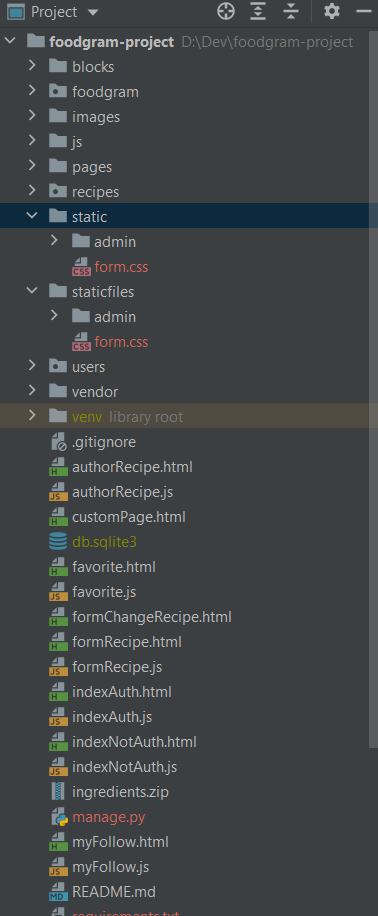Click the Select Opened File crosshair icon
The width and height of the screenshot is (378, 916).
226,11
